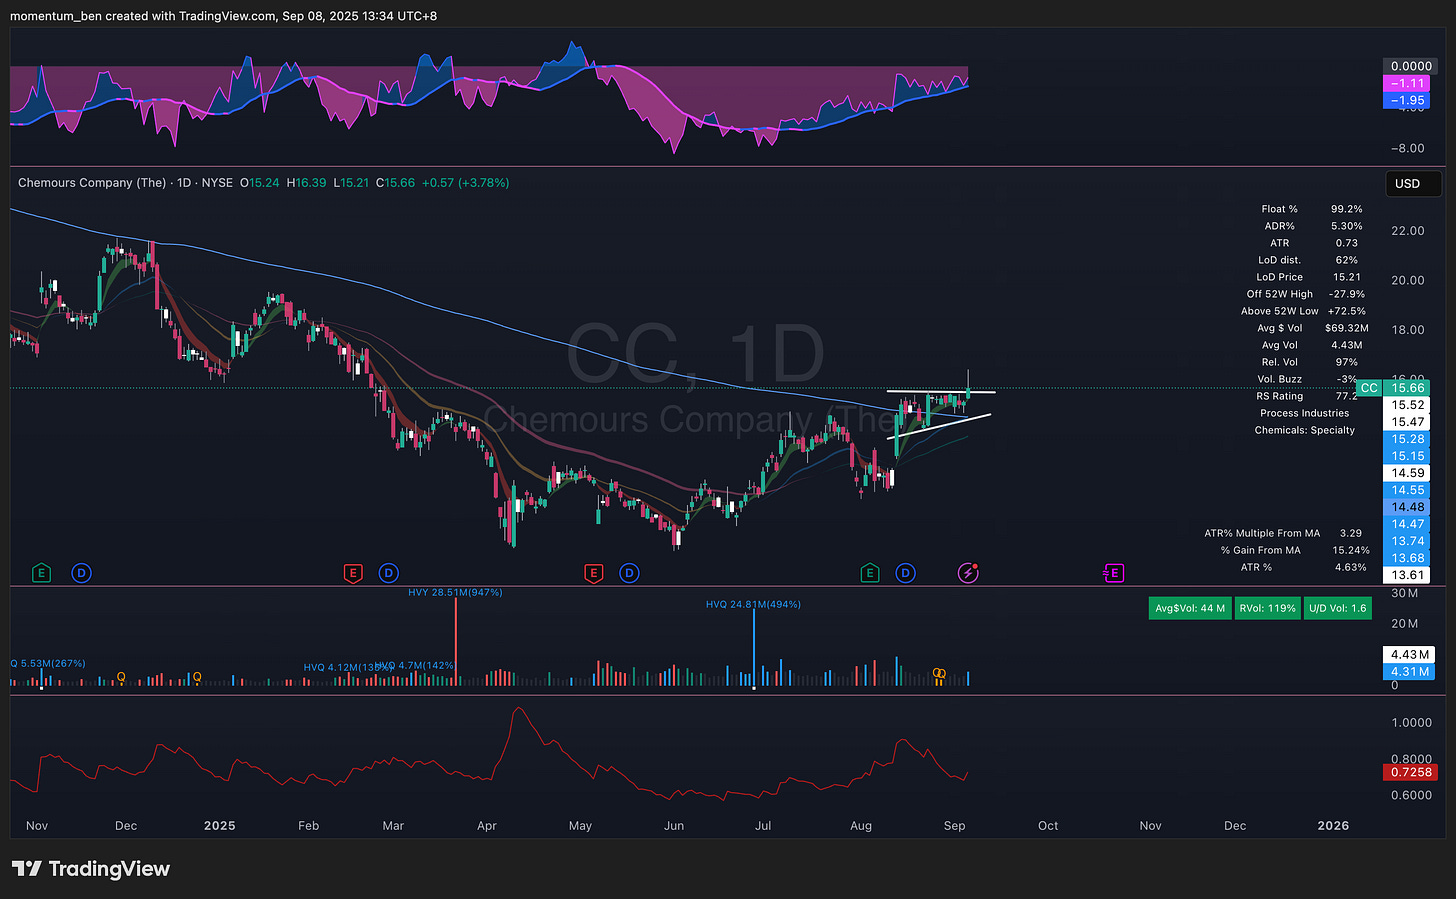1456x899 pixels.
Task: Click the 15.52 price axis label
Action: point(1408,405)
